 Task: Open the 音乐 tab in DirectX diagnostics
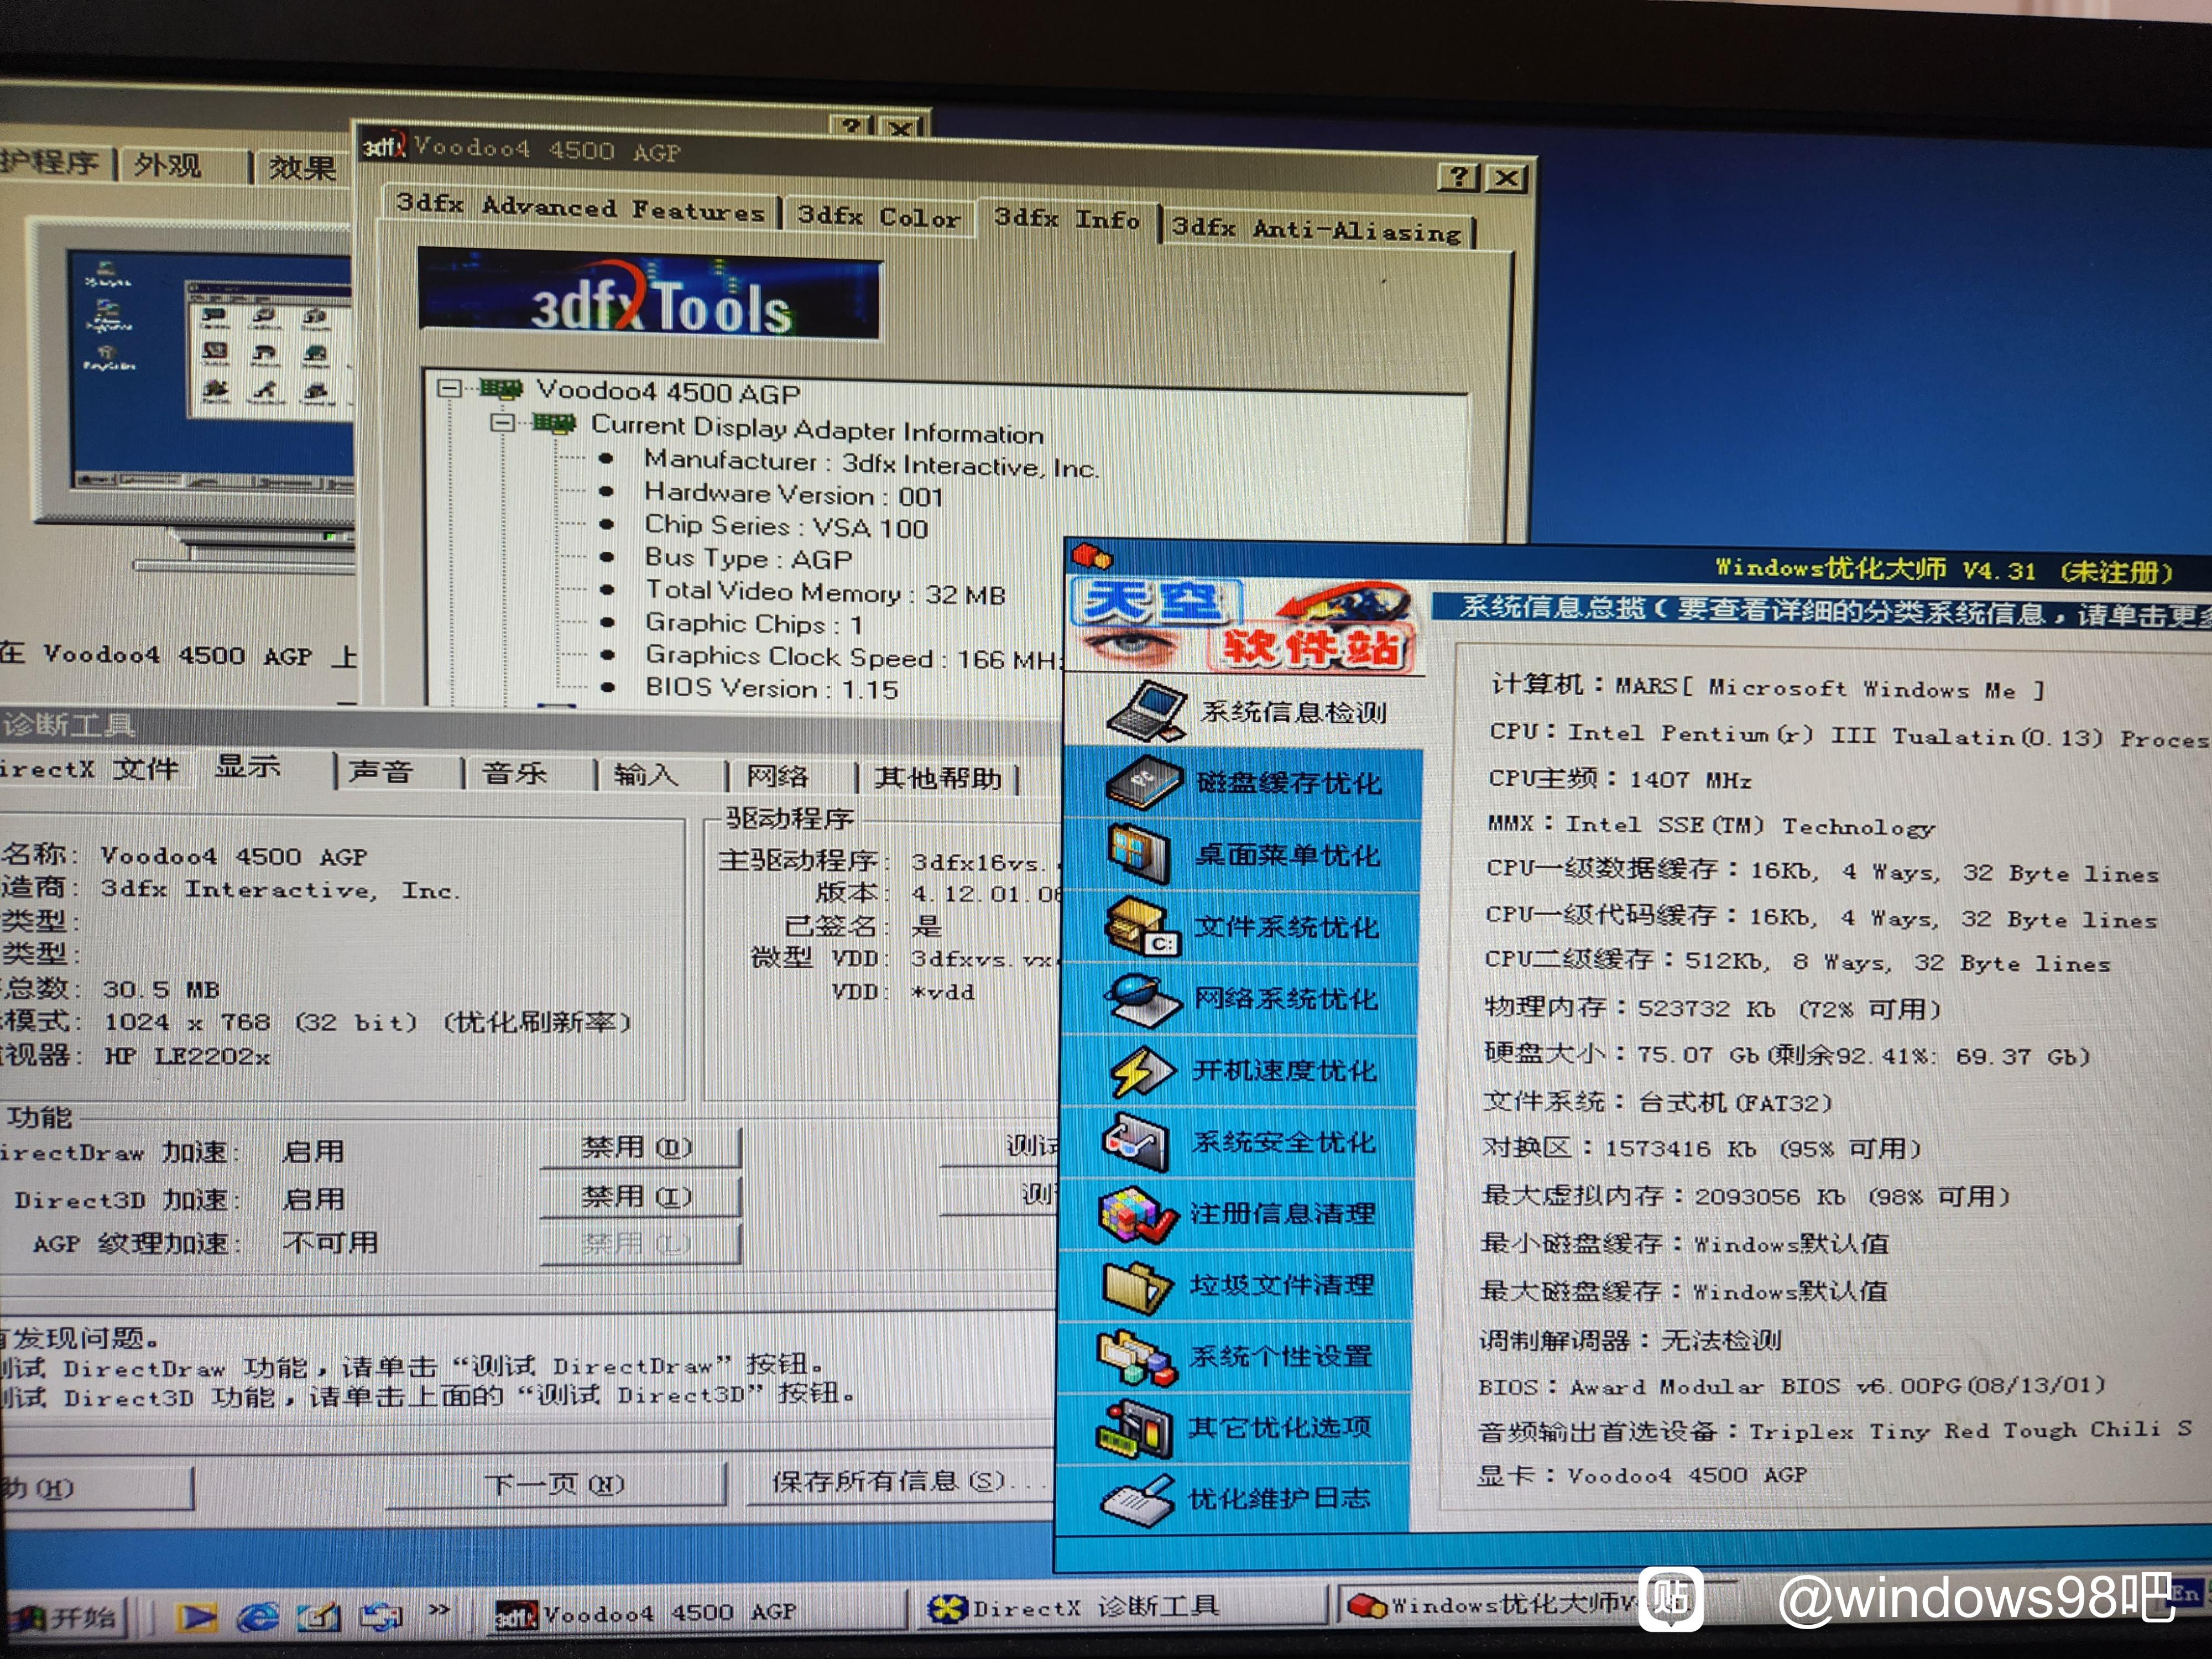pos(514,773)
